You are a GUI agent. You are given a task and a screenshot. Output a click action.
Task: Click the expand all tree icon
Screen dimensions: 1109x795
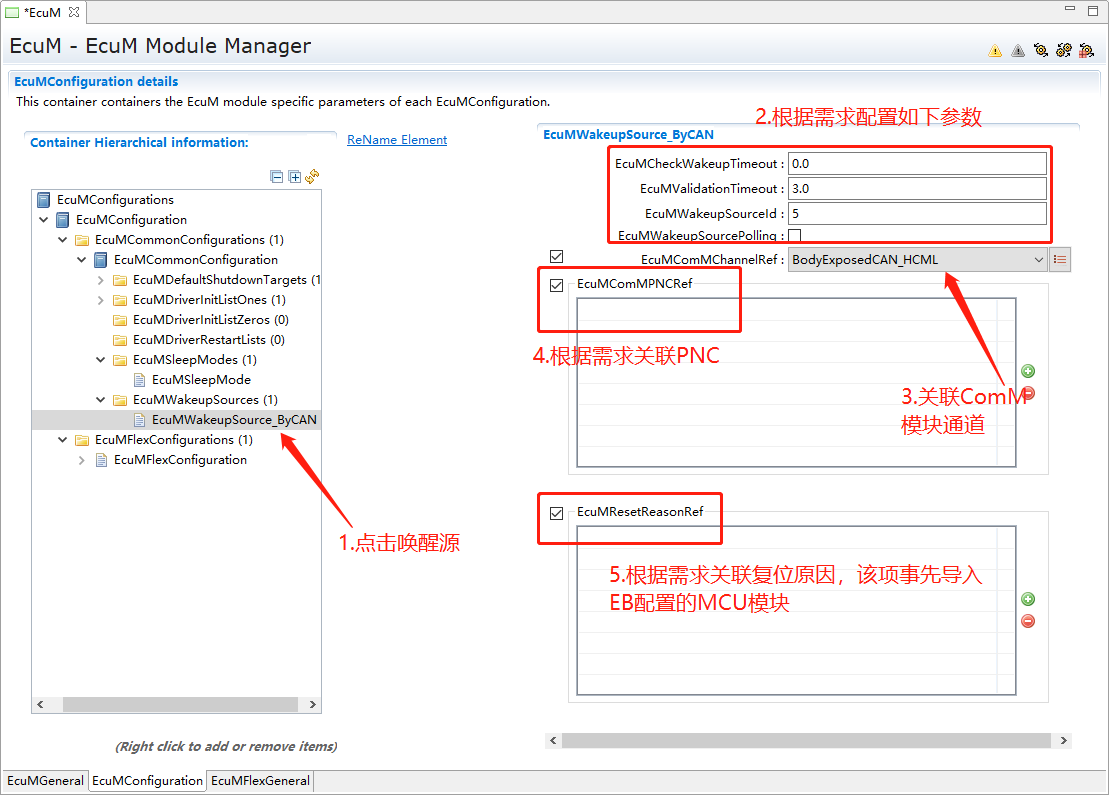pos(294,177)
